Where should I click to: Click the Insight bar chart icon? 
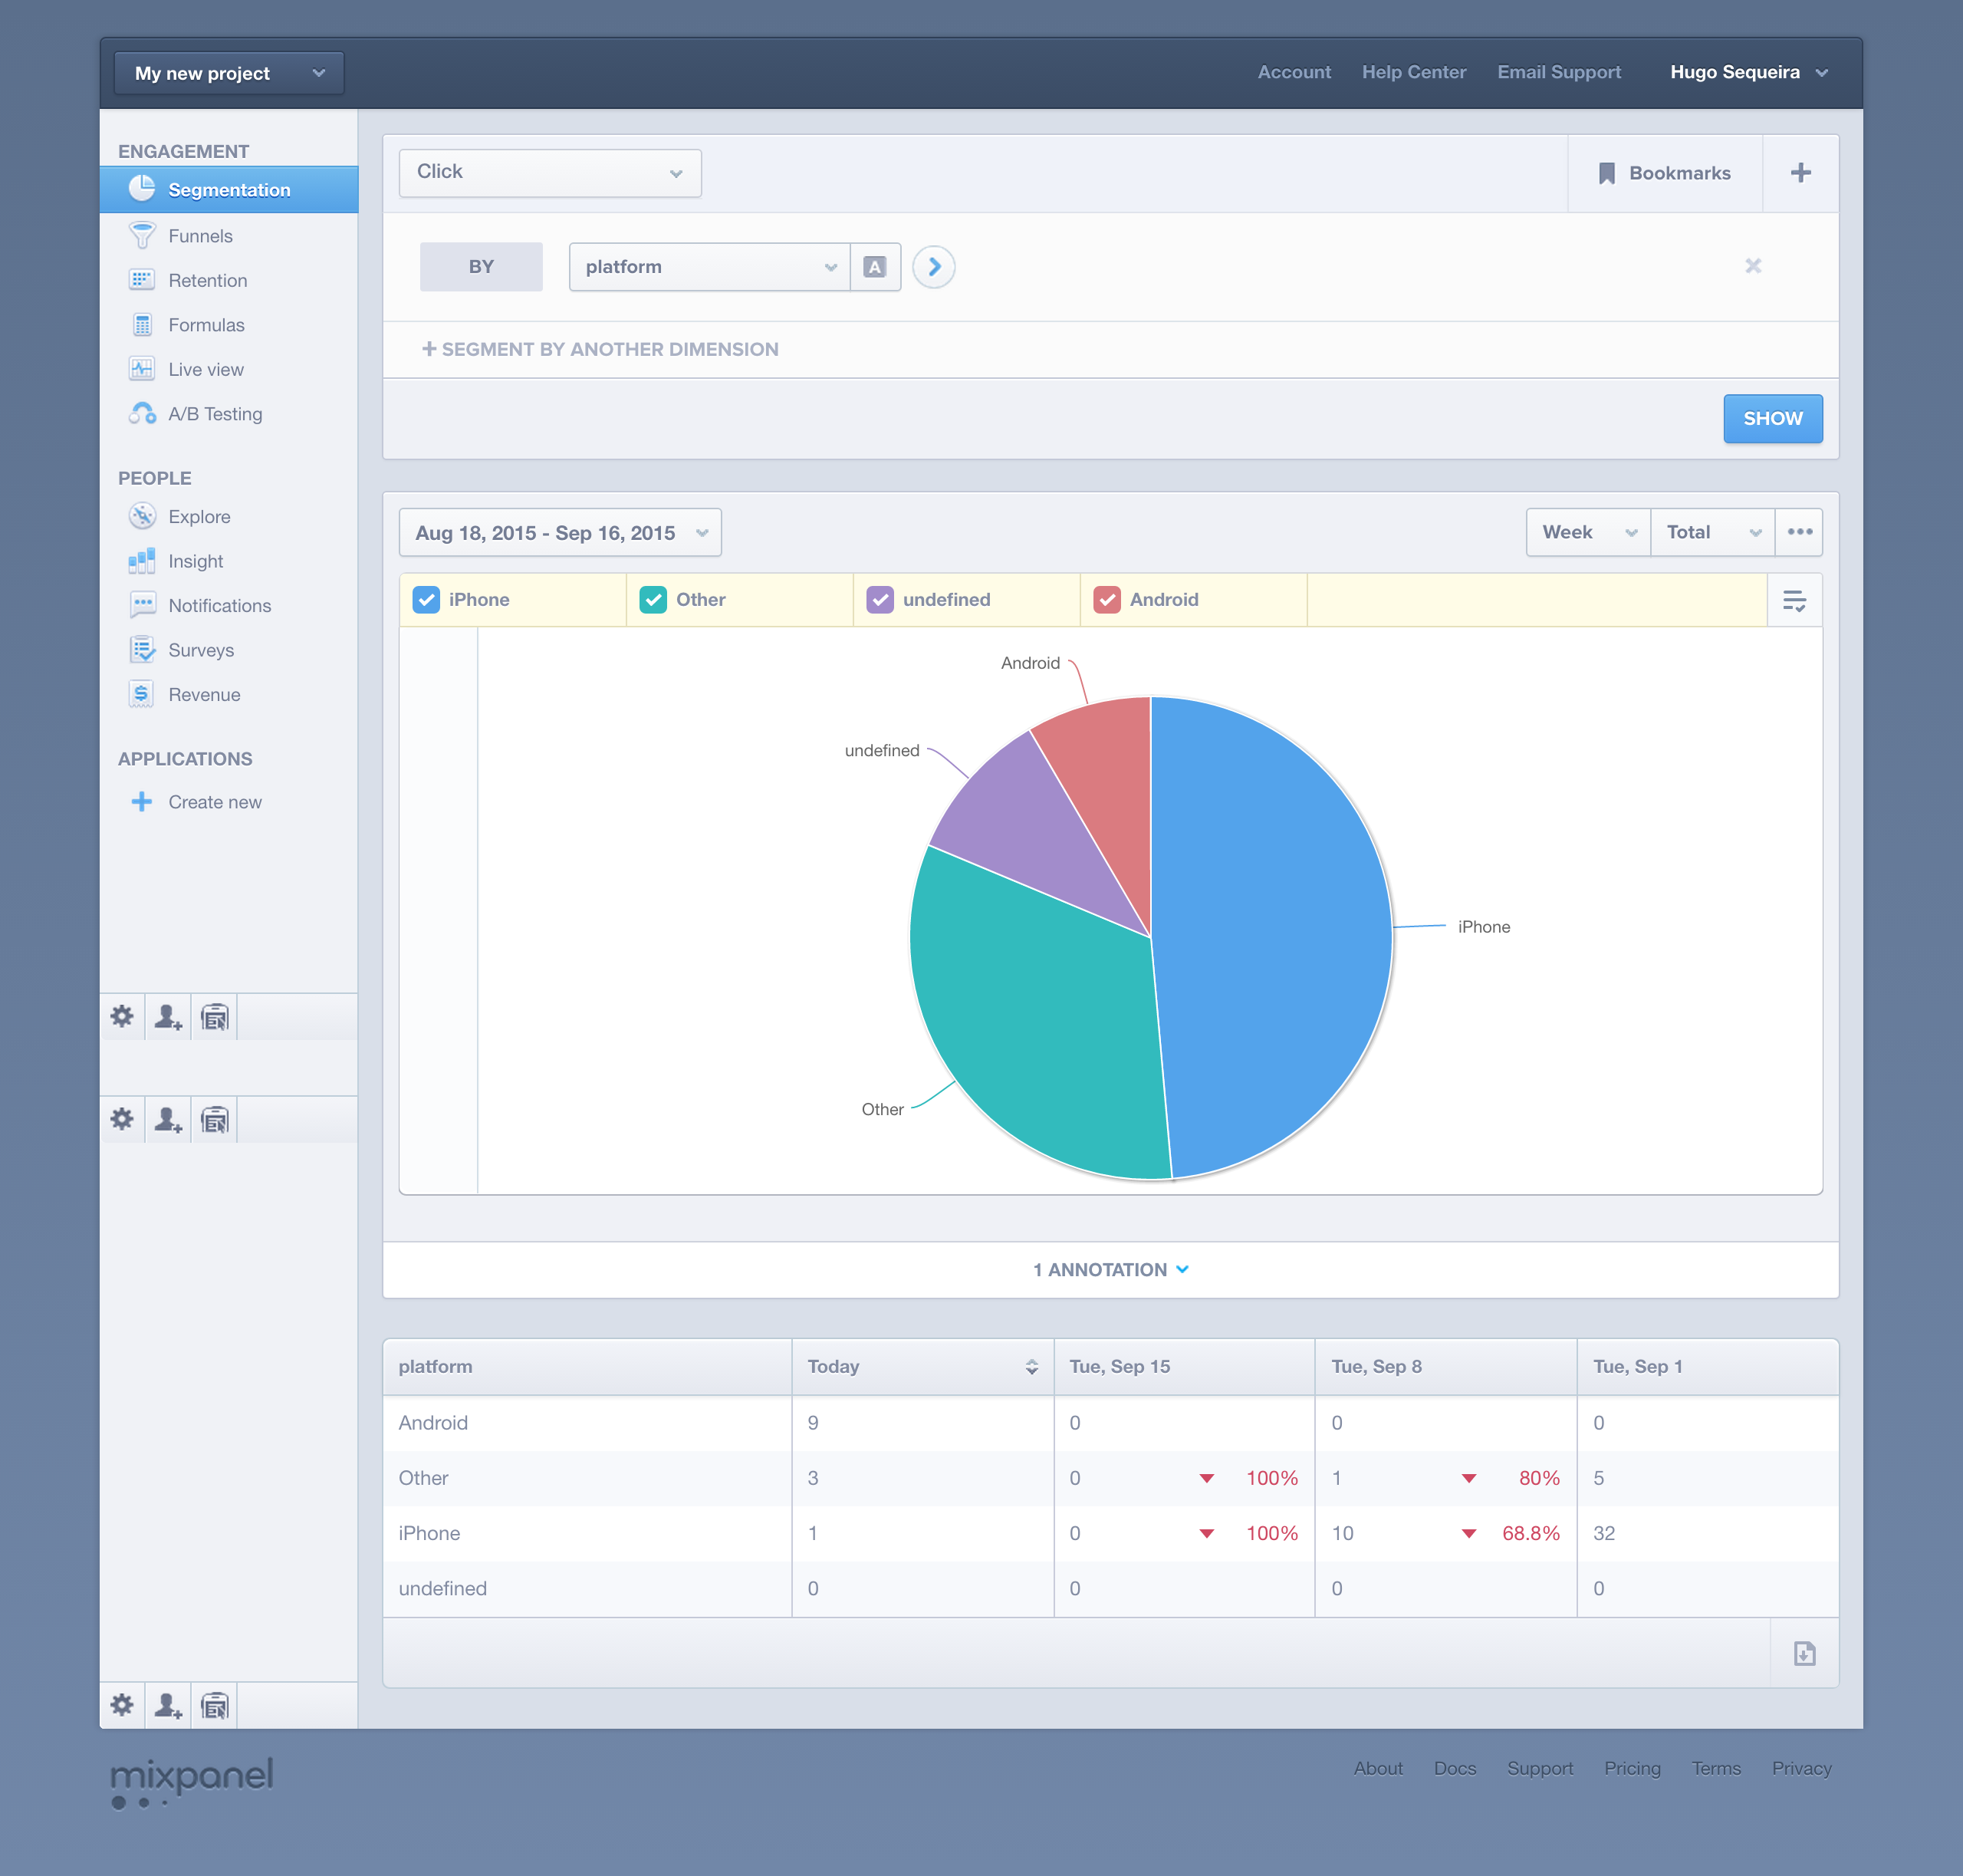click(142, 561)
